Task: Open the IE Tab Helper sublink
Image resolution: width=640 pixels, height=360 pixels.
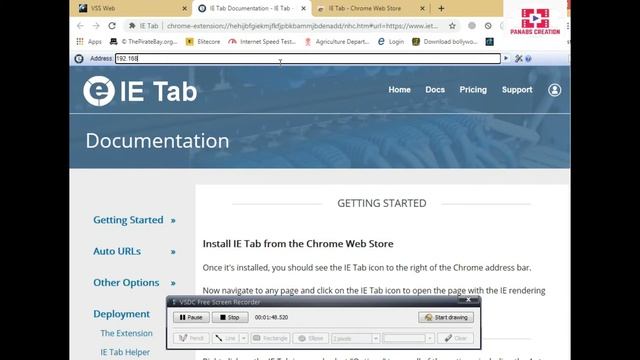Action: click(125, 352)
